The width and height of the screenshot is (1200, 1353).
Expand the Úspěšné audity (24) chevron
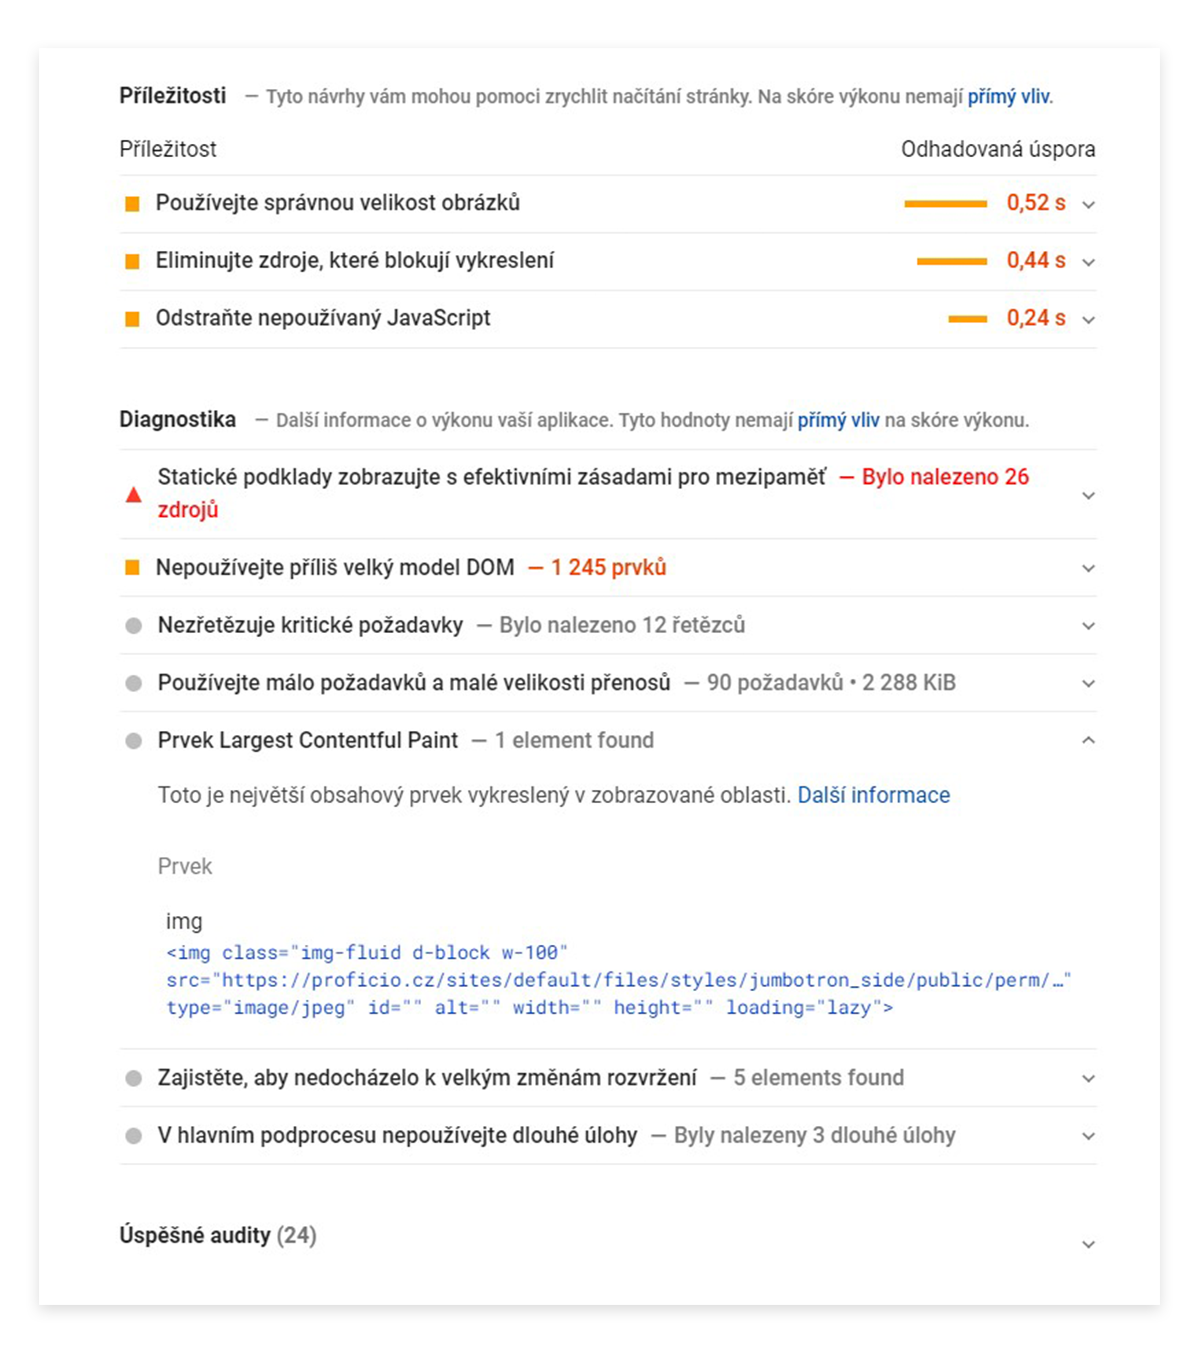pos(1089,1245)
